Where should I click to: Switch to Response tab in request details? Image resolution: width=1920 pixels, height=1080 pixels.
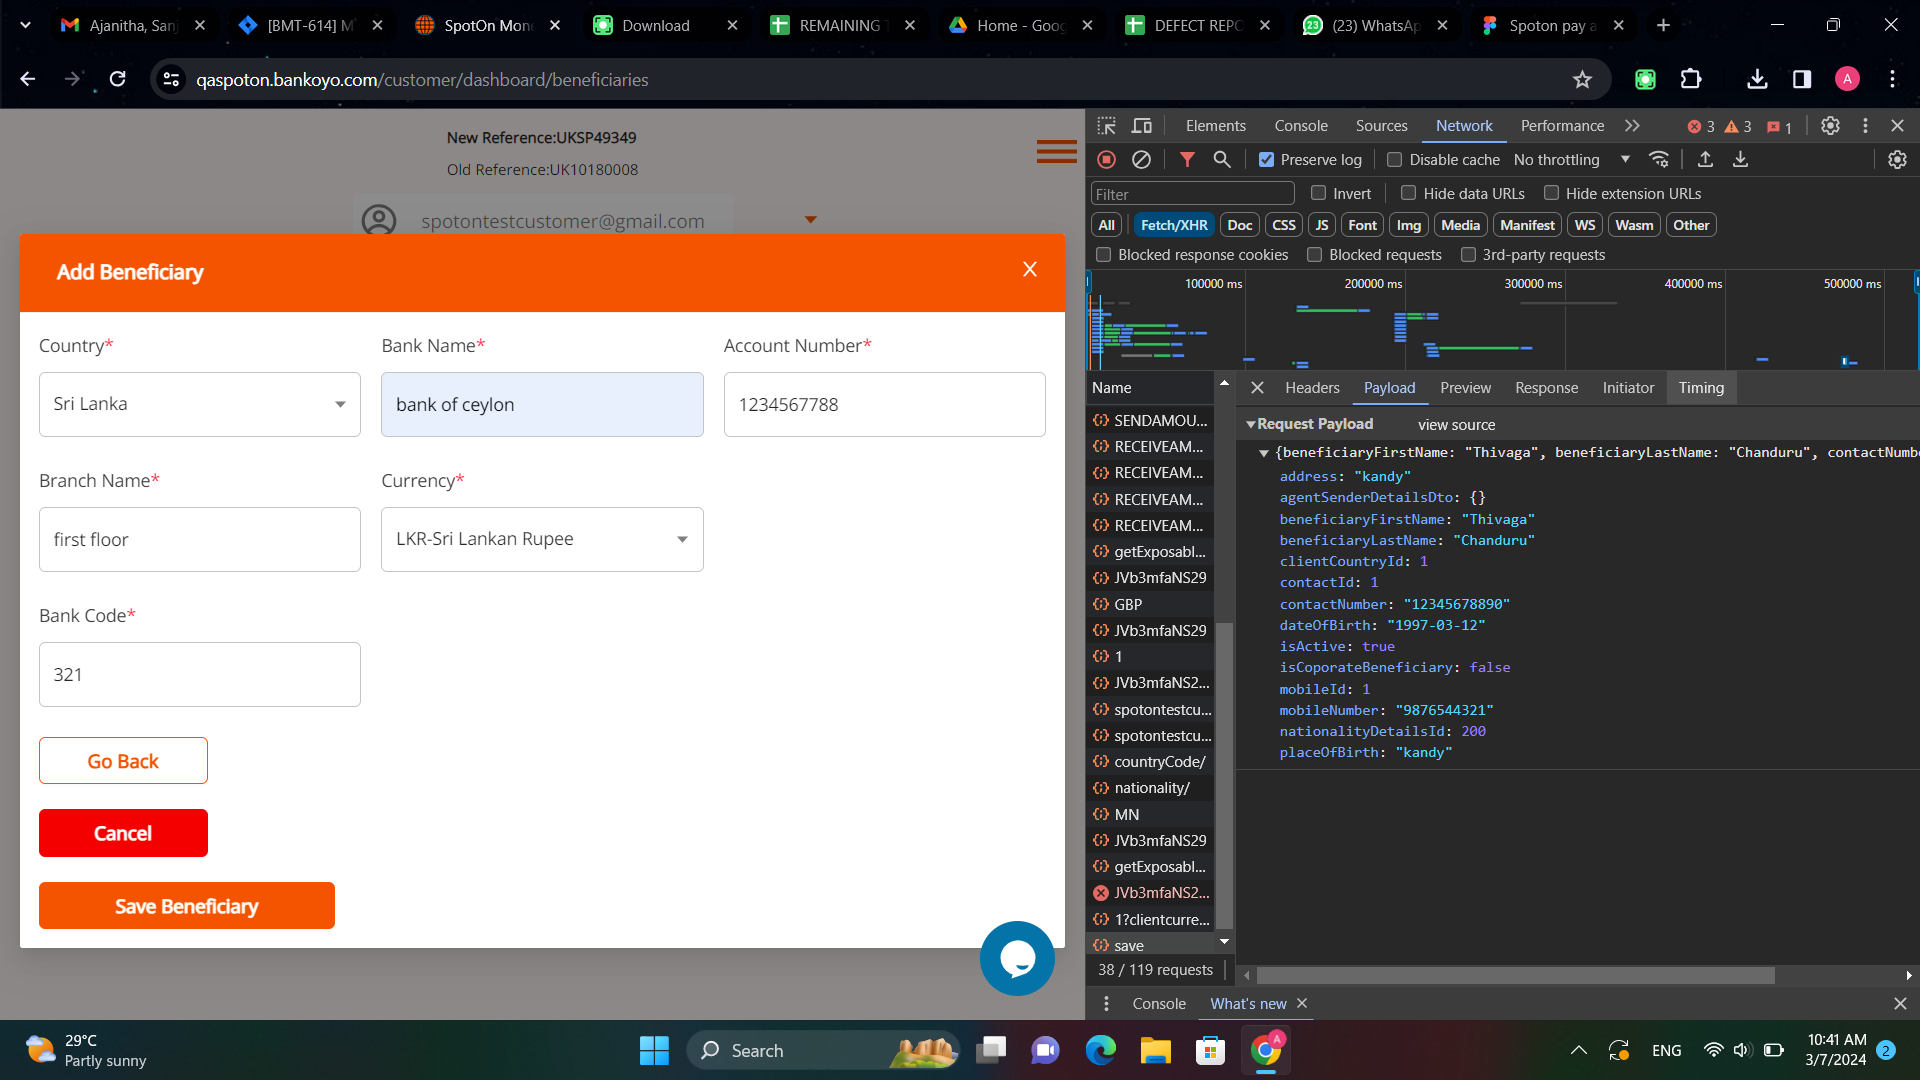point(1546,388)
